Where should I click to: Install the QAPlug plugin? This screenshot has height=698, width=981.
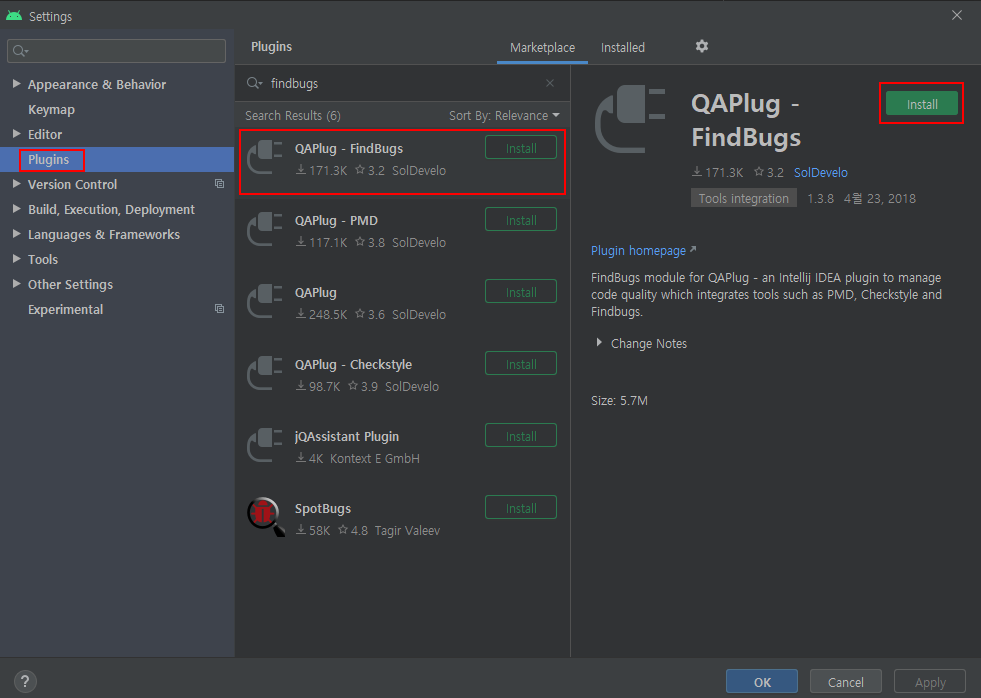[x=521, y=292]
